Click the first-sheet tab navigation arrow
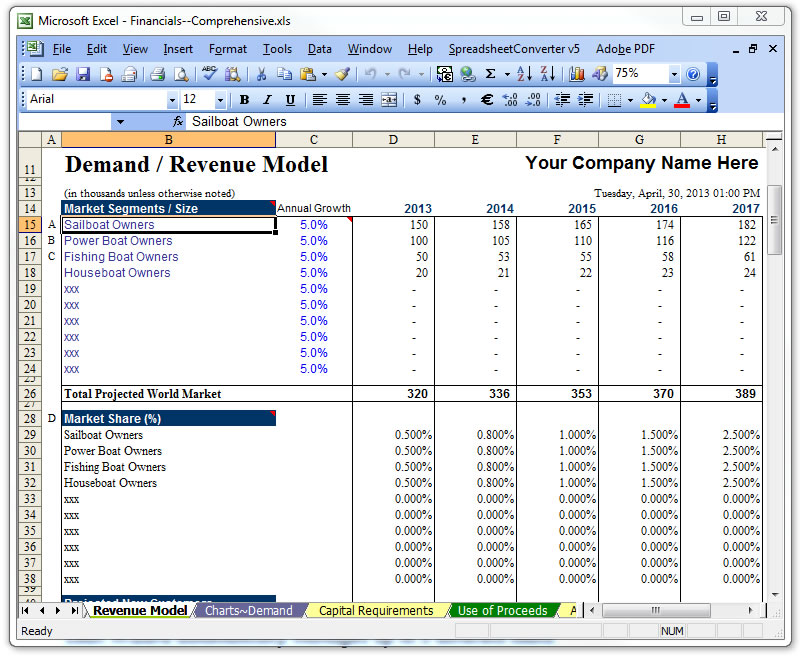800x656 pixels. pyautogui.click(x=25, y=611)
